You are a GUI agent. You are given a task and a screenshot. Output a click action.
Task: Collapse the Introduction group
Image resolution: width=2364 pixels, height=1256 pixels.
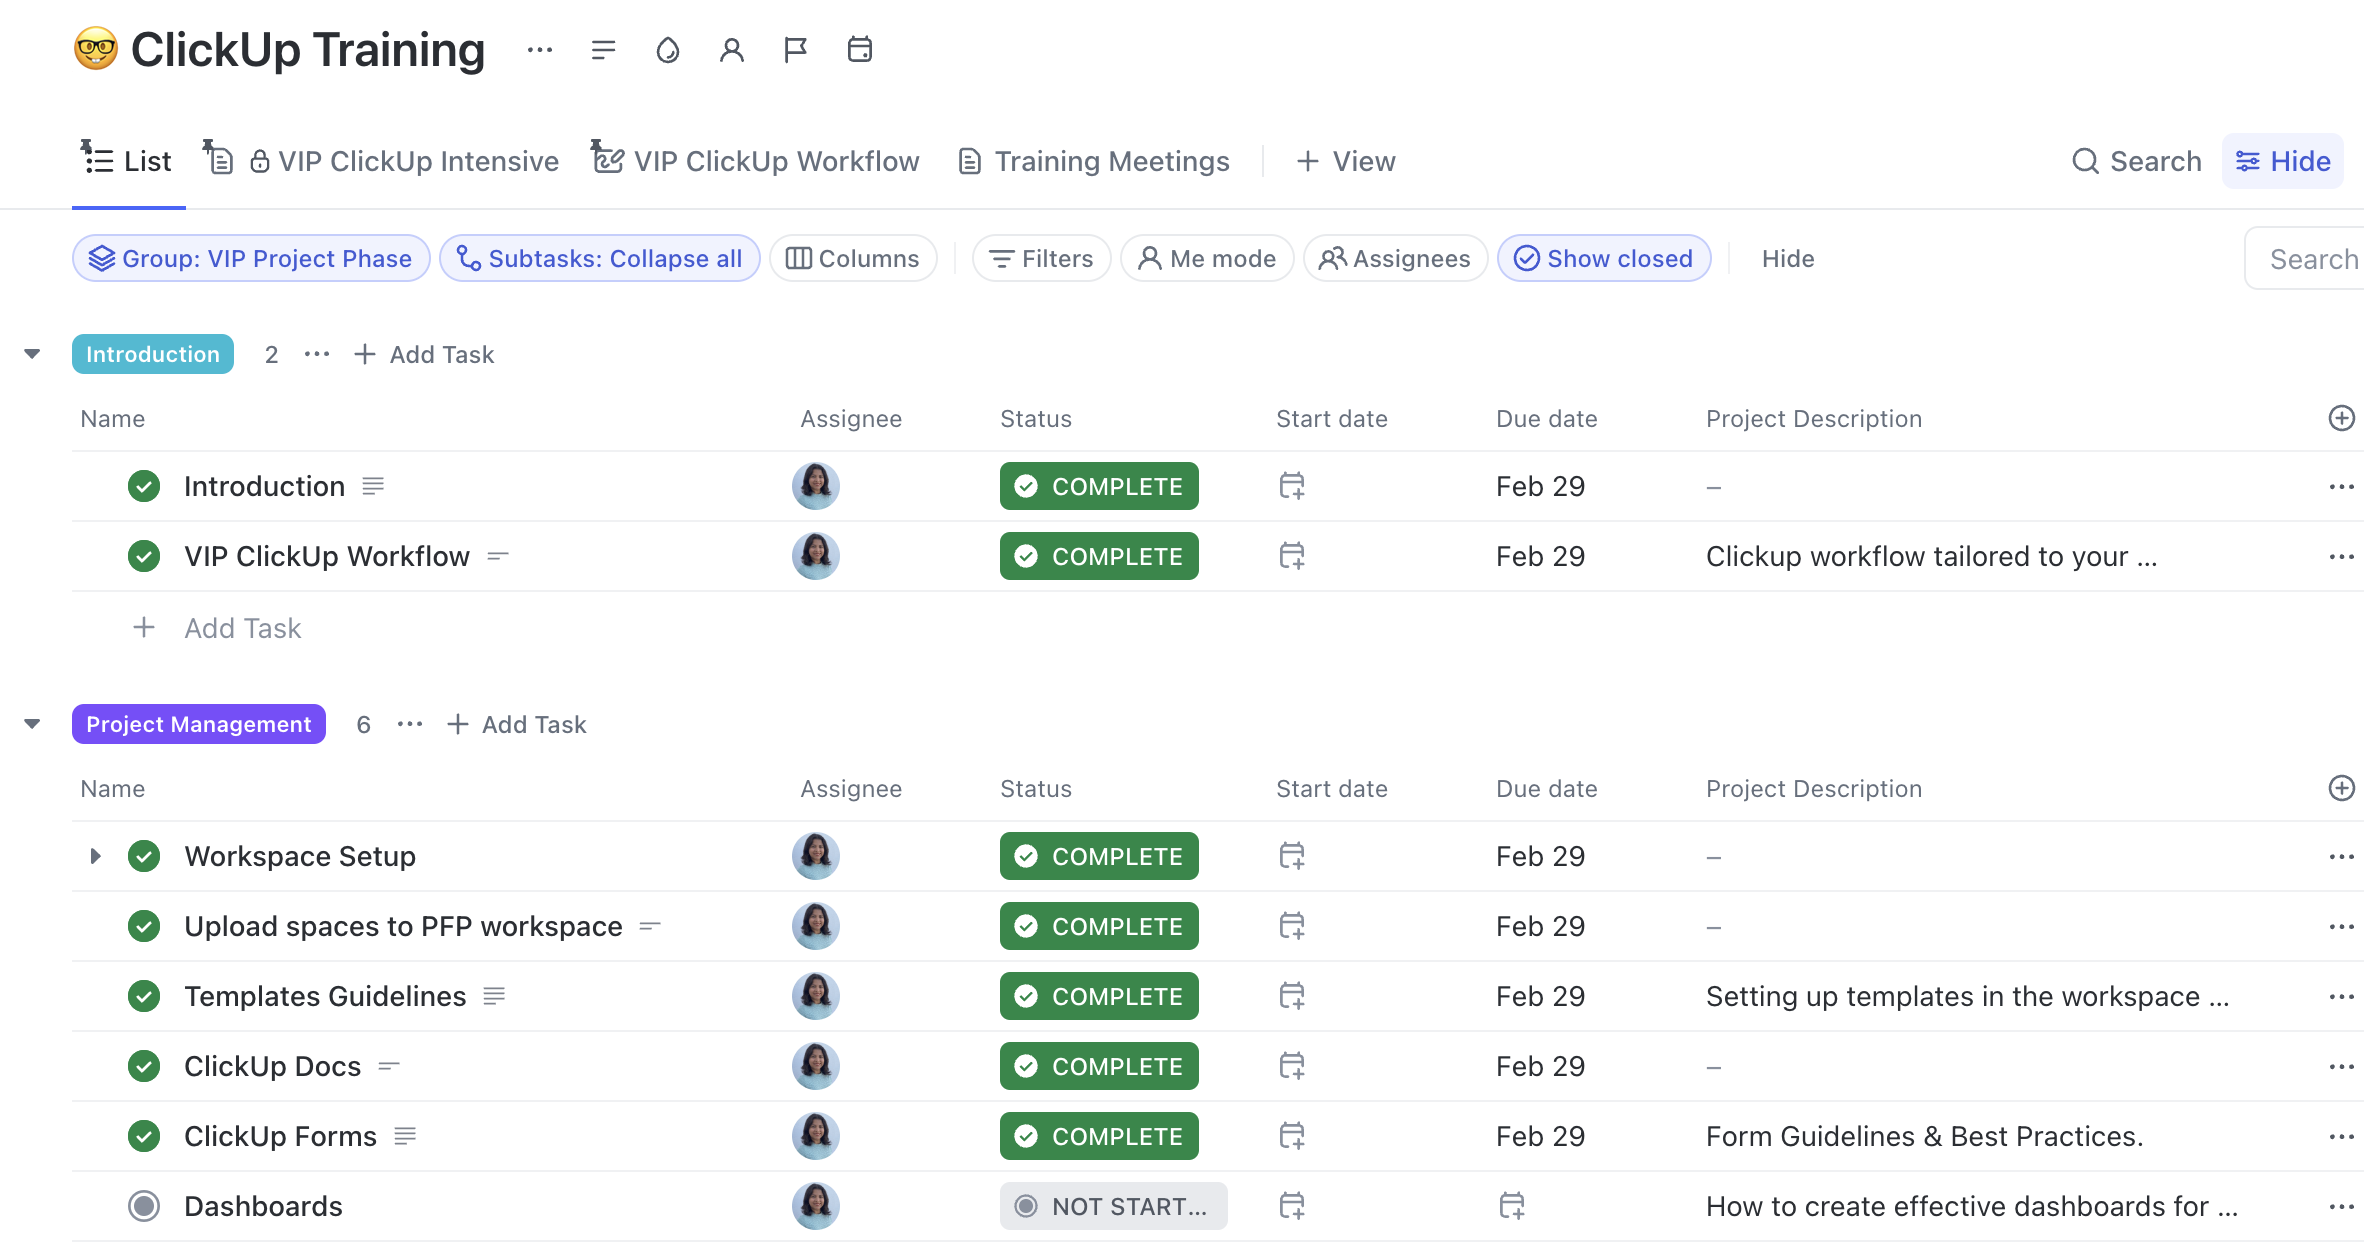pos(31,353)
